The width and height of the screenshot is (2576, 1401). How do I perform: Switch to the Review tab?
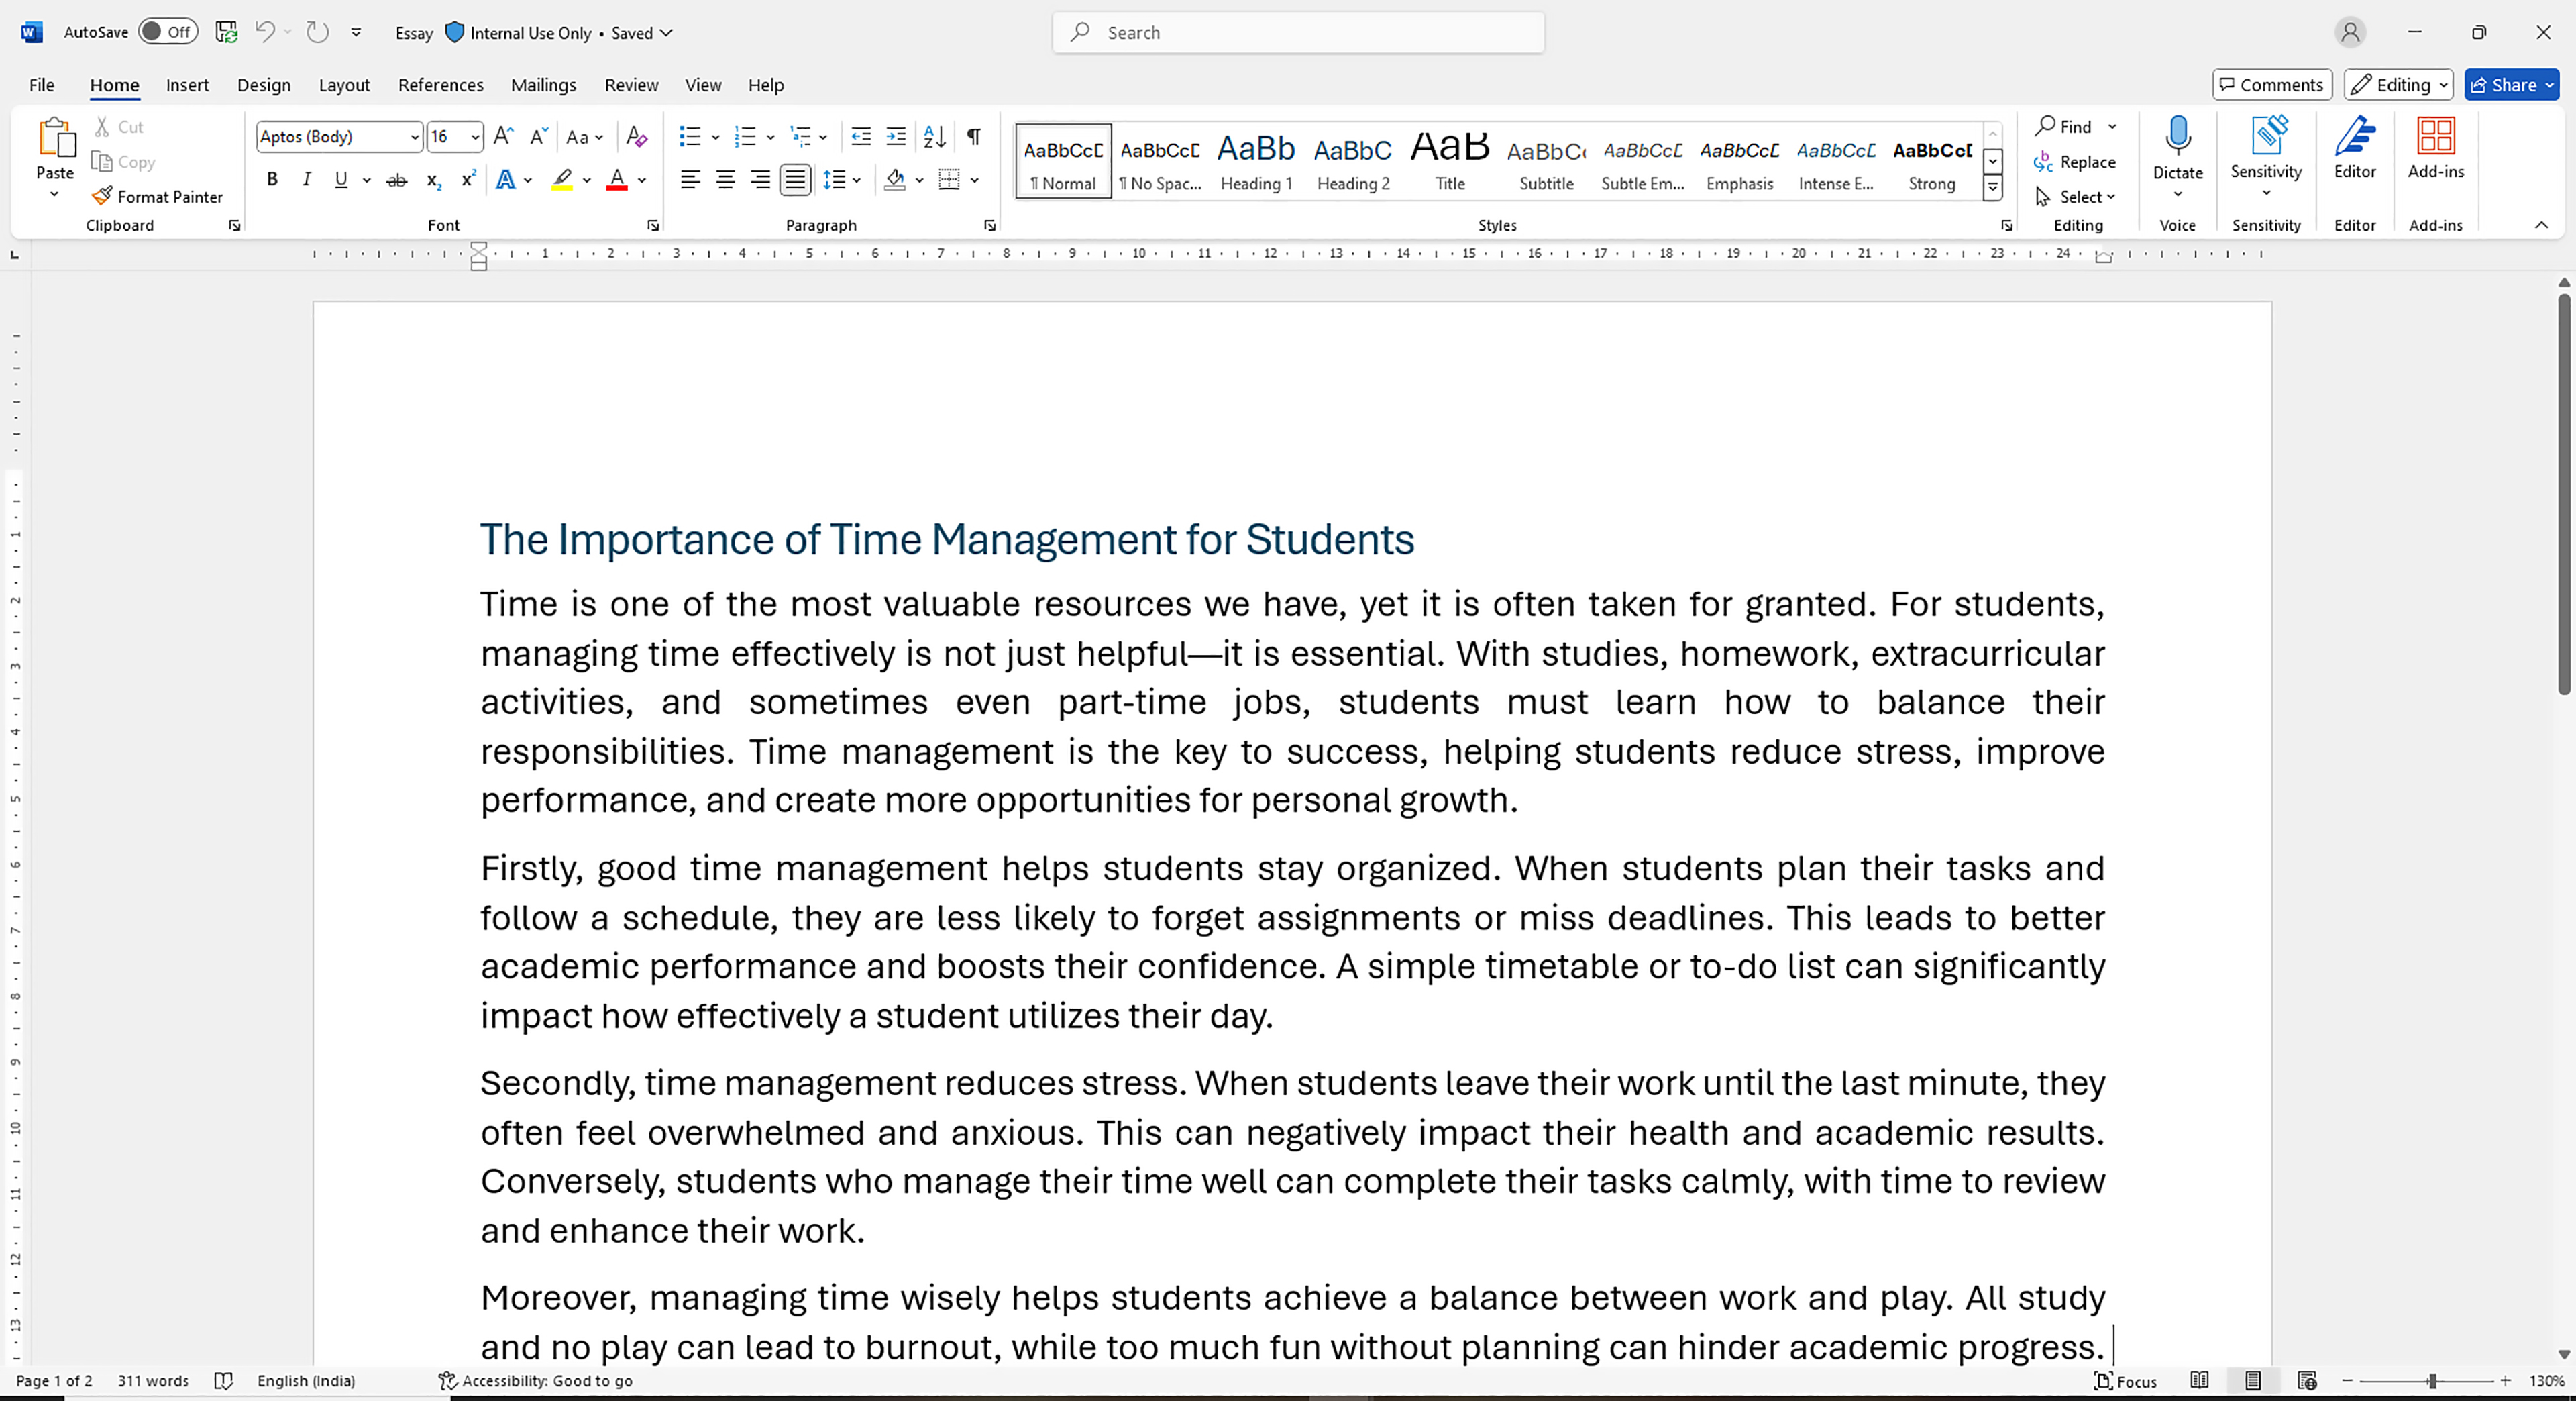[x=631, y=85]
